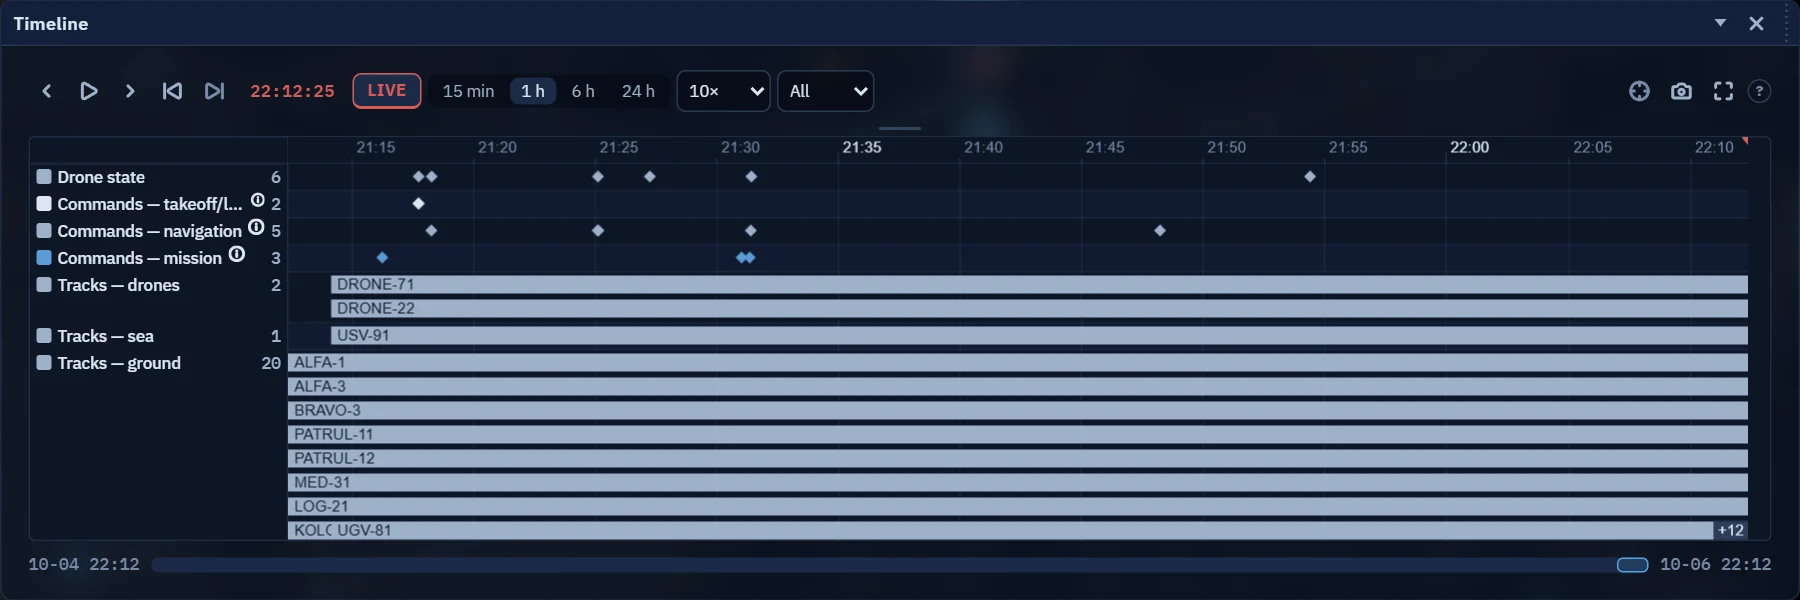Open the 10× speed dropdown

[x=724, y=91]
